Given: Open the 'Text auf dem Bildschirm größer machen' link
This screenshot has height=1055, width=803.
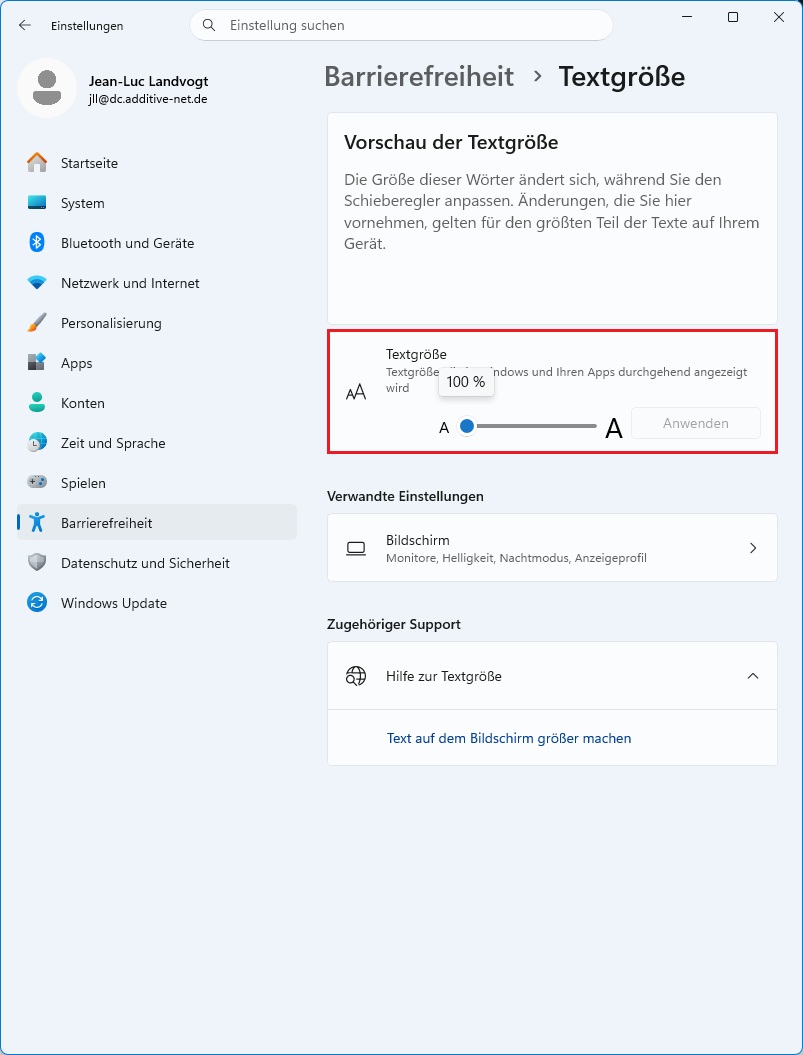Looking at the screenshot, I should point(509,738).
